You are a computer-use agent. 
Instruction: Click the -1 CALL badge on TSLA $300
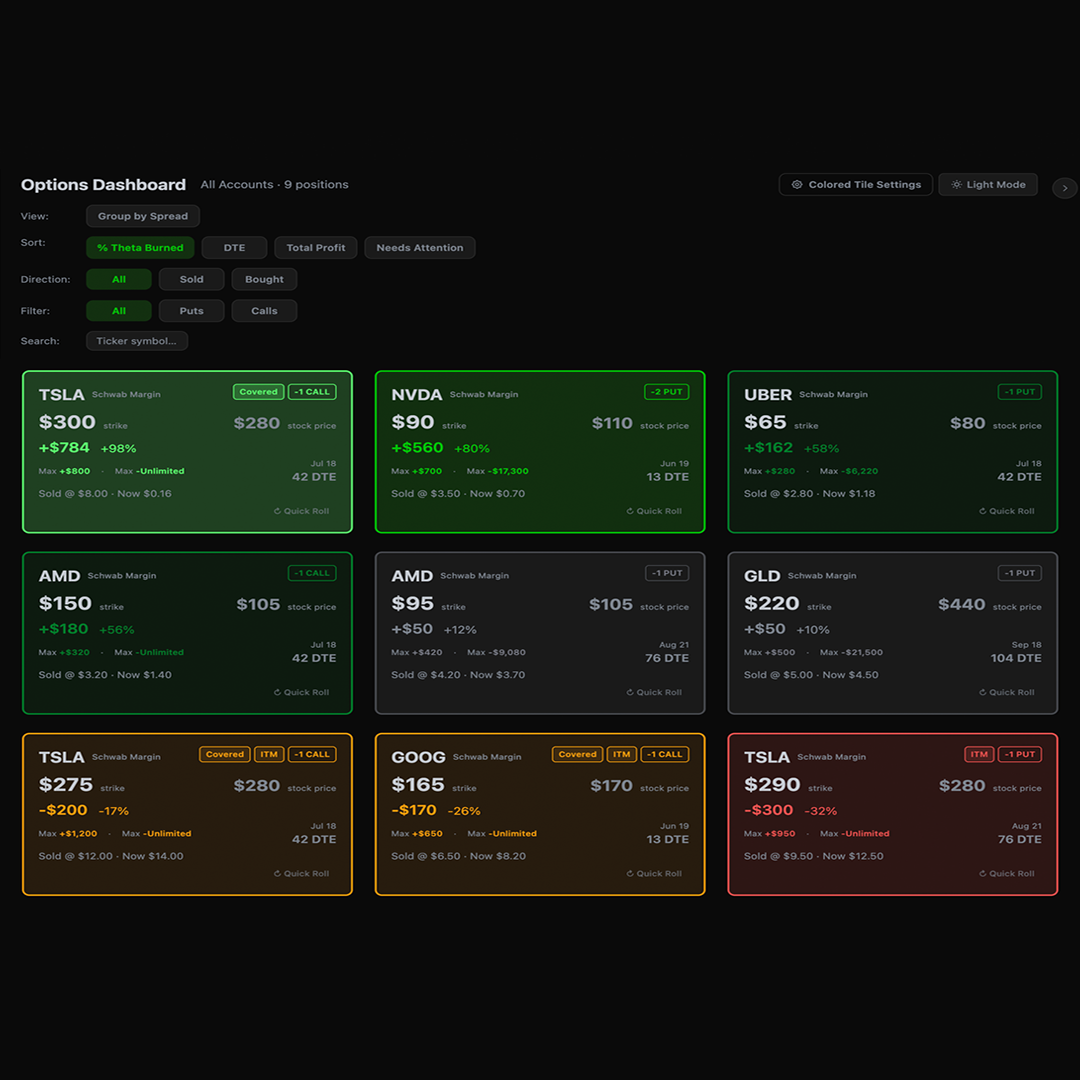coord(312,392)
